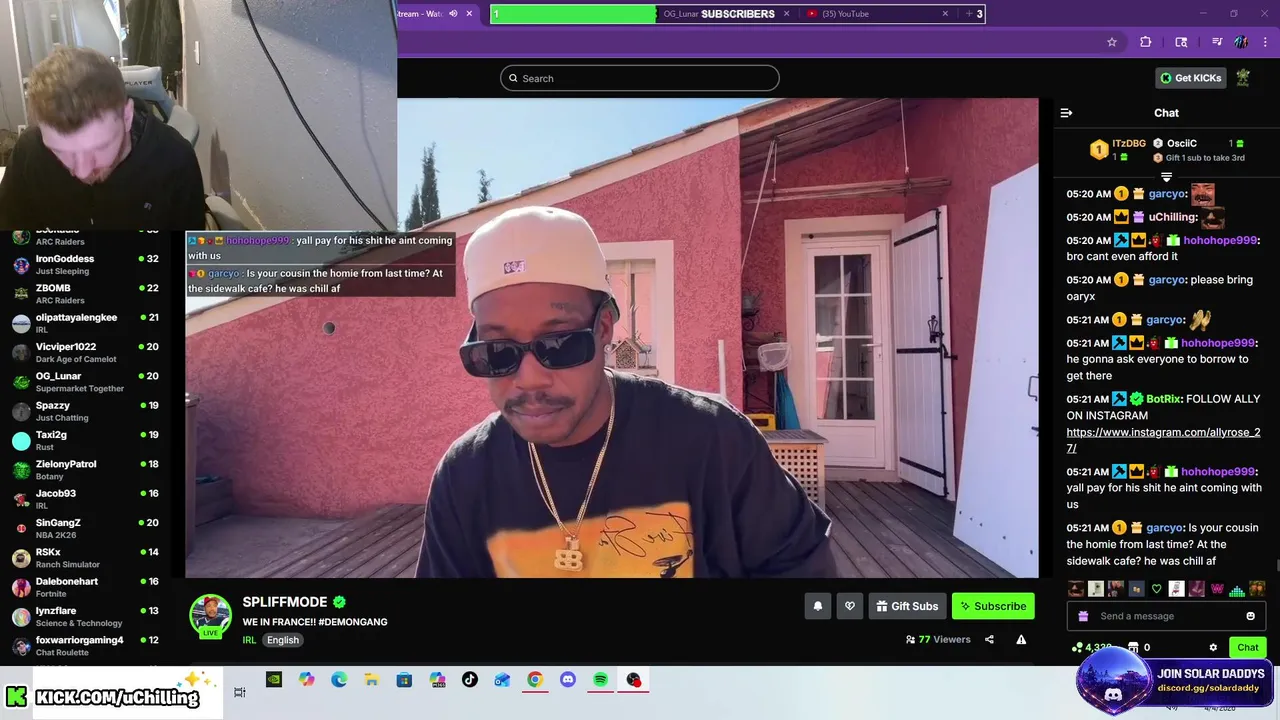
Task: Click inside the Kick search field
Action: click(x=640, y=78)
